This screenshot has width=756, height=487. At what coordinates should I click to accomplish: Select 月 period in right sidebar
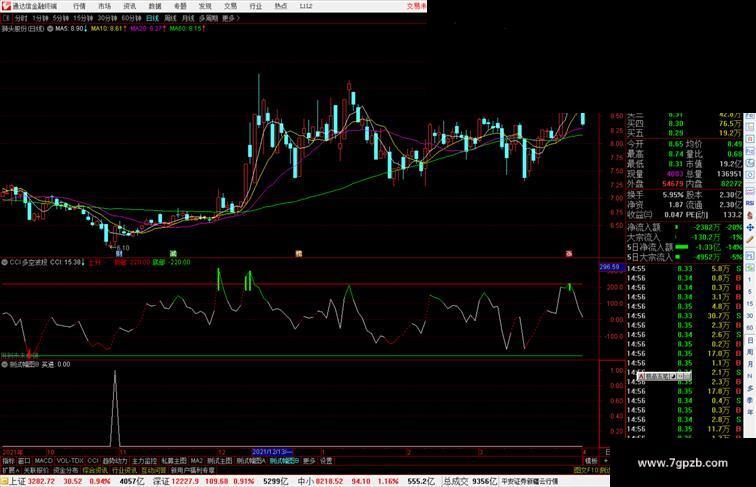(750, 364)
